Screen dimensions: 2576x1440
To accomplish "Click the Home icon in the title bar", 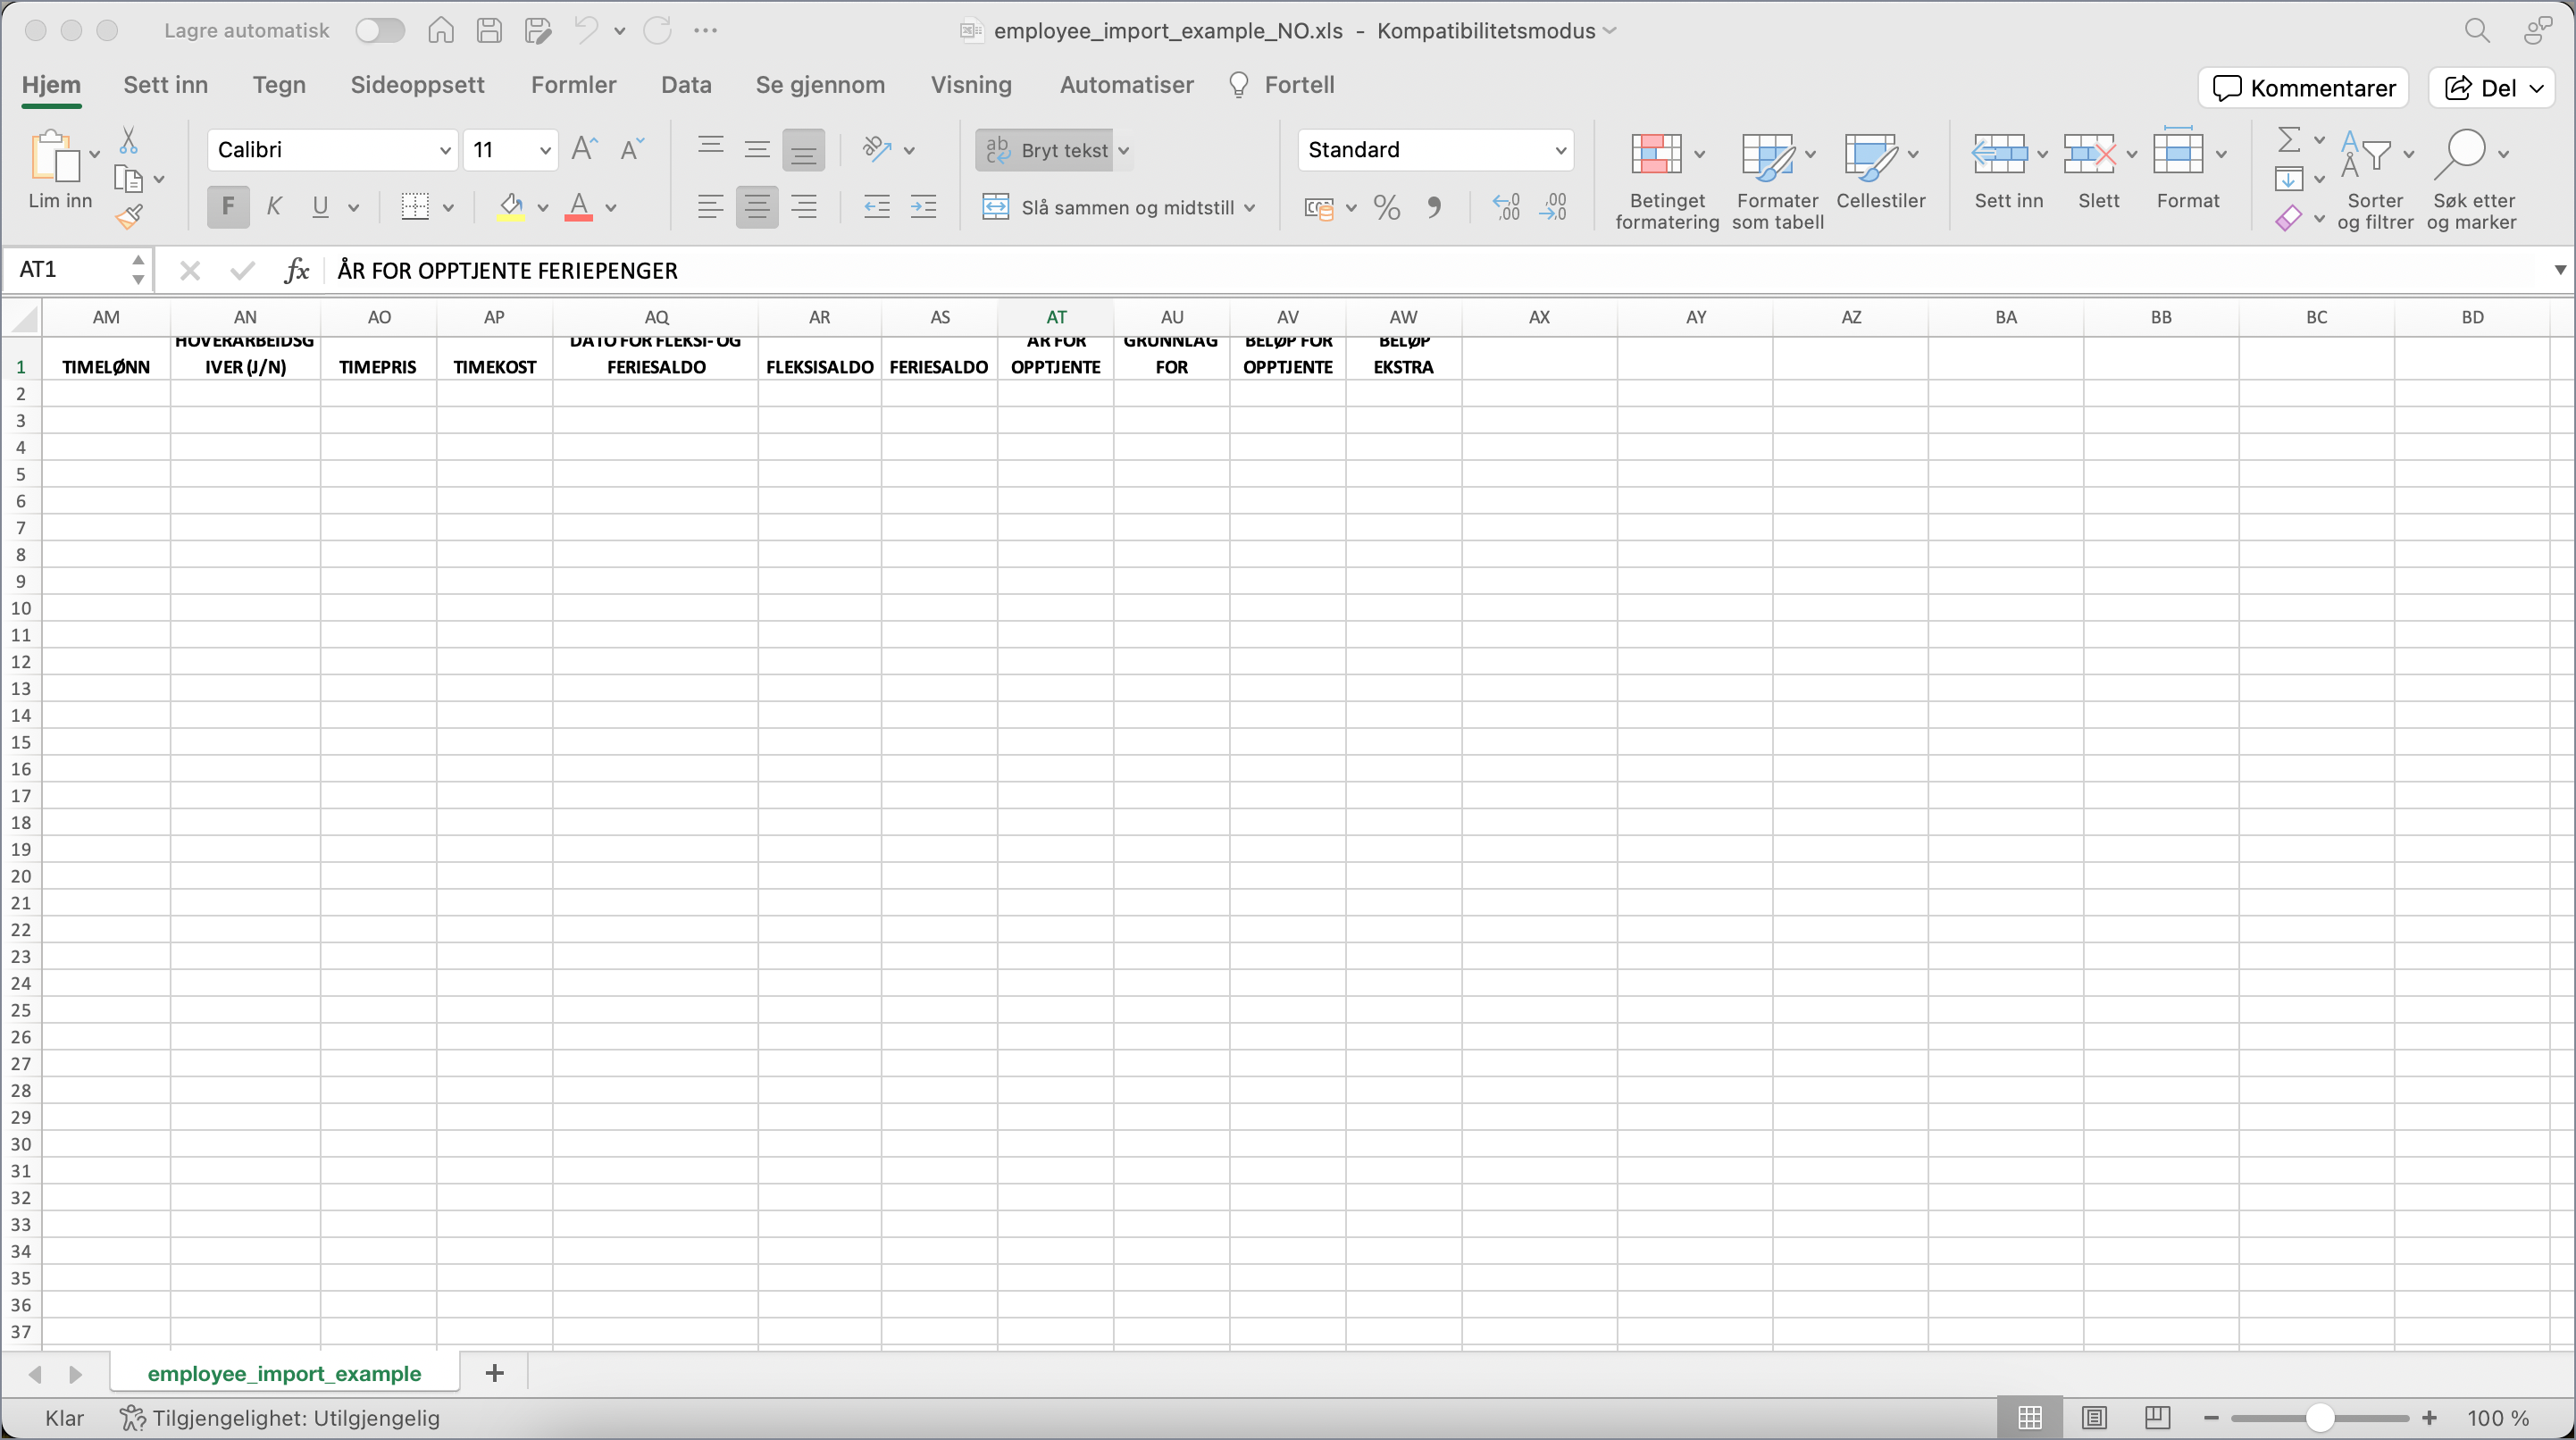I will (x=440, y=30).
